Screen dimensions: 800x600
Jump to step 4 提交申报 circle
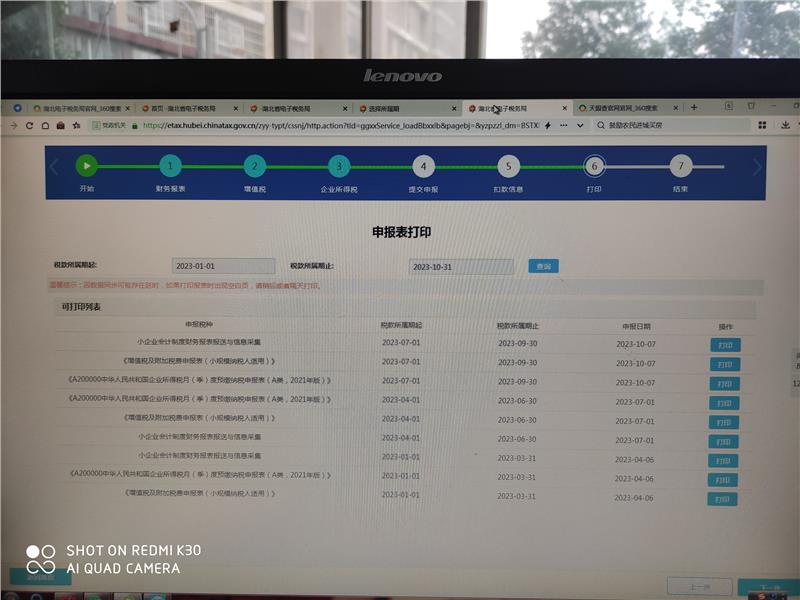coord(423,167)
